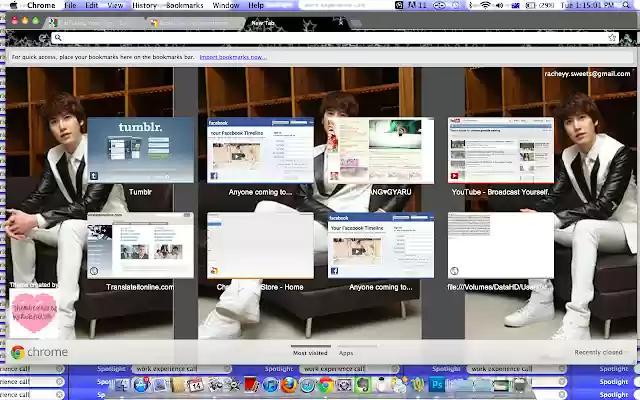The height and width of the screenshot is (400, 640).
Task: Click the clock showing Tue 1:15:01 PM
Action: coord(587,5)
